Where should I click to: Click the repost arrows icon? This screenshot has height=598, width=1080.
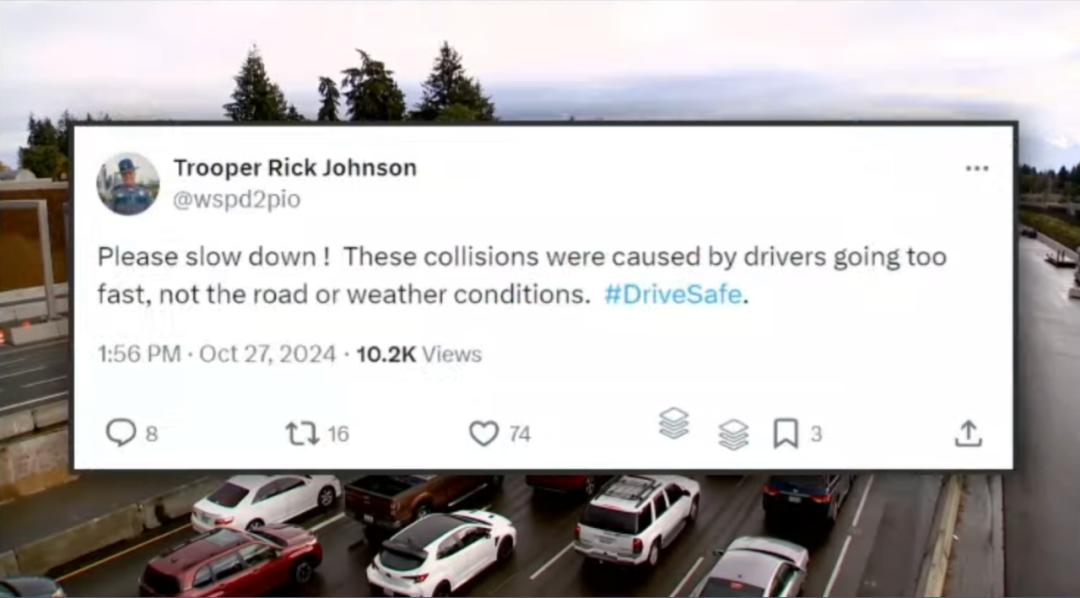[302, 434]
